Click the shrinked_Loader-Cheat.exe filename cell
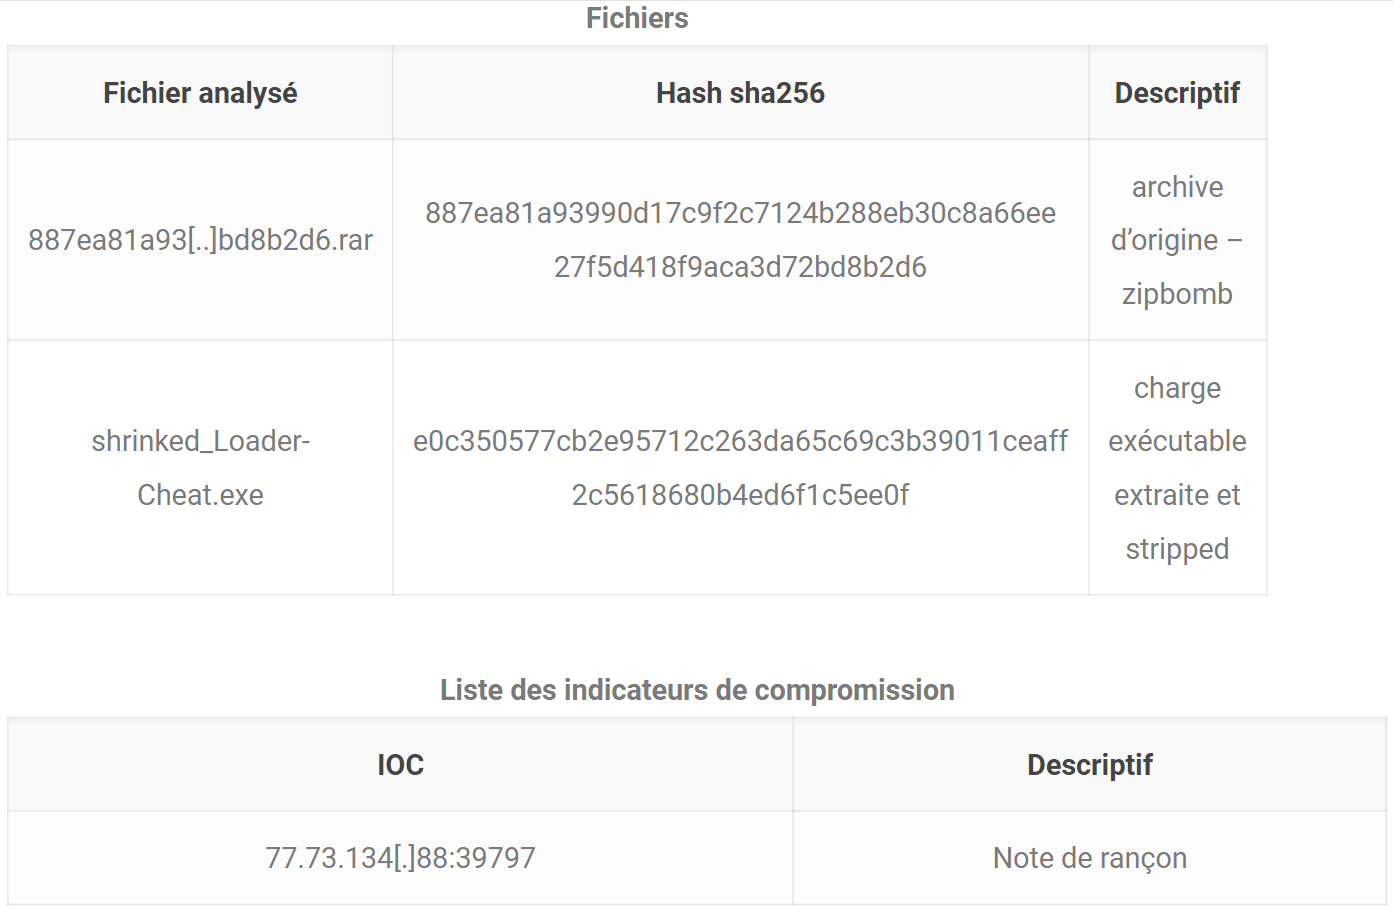The width and height of the screenshot is (1393, 906). (200, 468)
